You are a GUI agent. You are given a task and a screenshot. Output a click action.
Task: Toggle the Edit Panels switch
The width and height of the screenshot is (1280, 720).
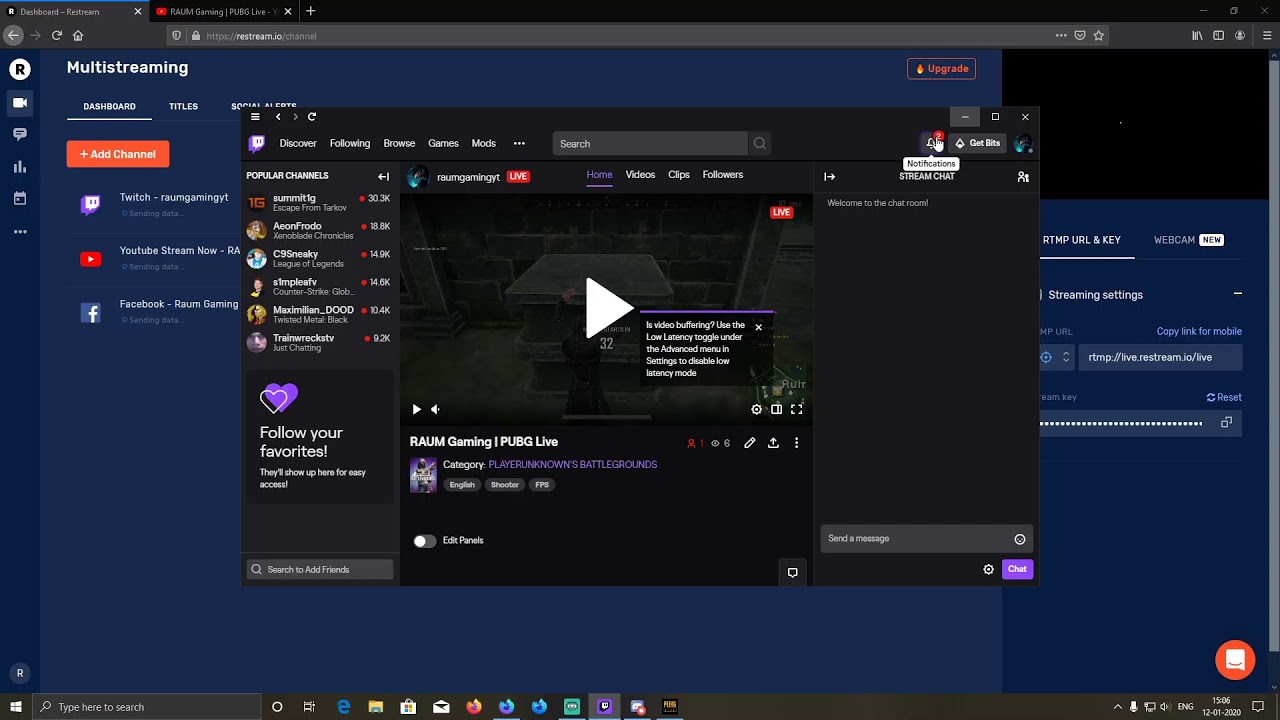(425, 541)
